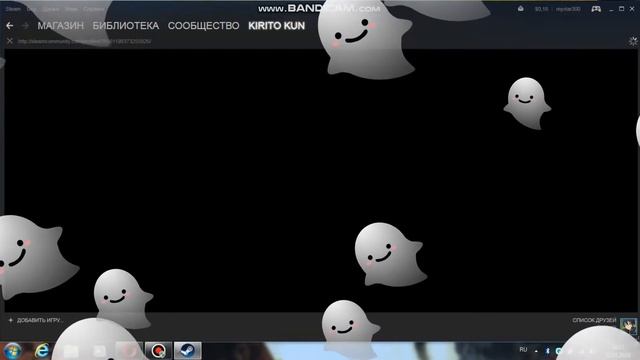Click the Bluetooth tray icon
This screenshot has height=360, width=640.
[547, 351]
